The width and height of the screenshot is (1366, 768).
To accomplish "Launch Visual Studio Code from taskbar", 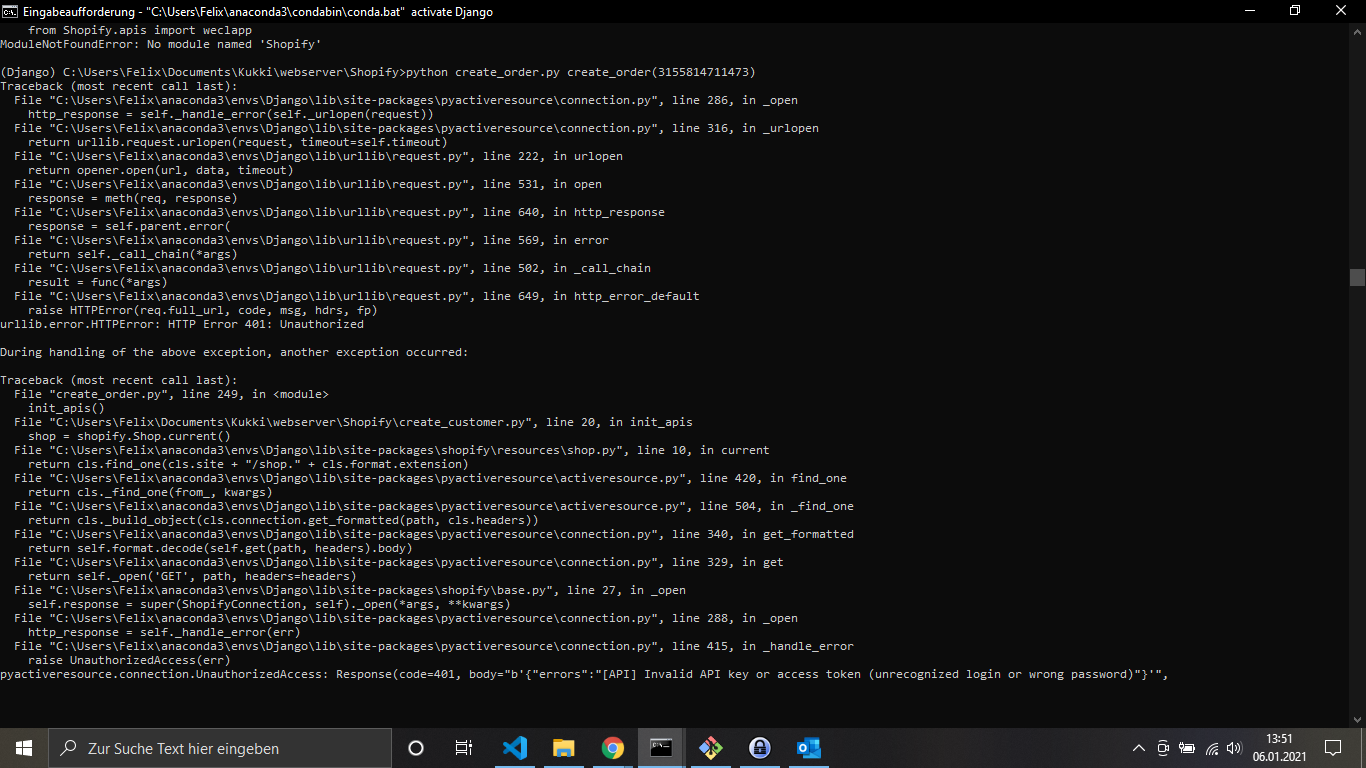I will click(x=514, y=747).
